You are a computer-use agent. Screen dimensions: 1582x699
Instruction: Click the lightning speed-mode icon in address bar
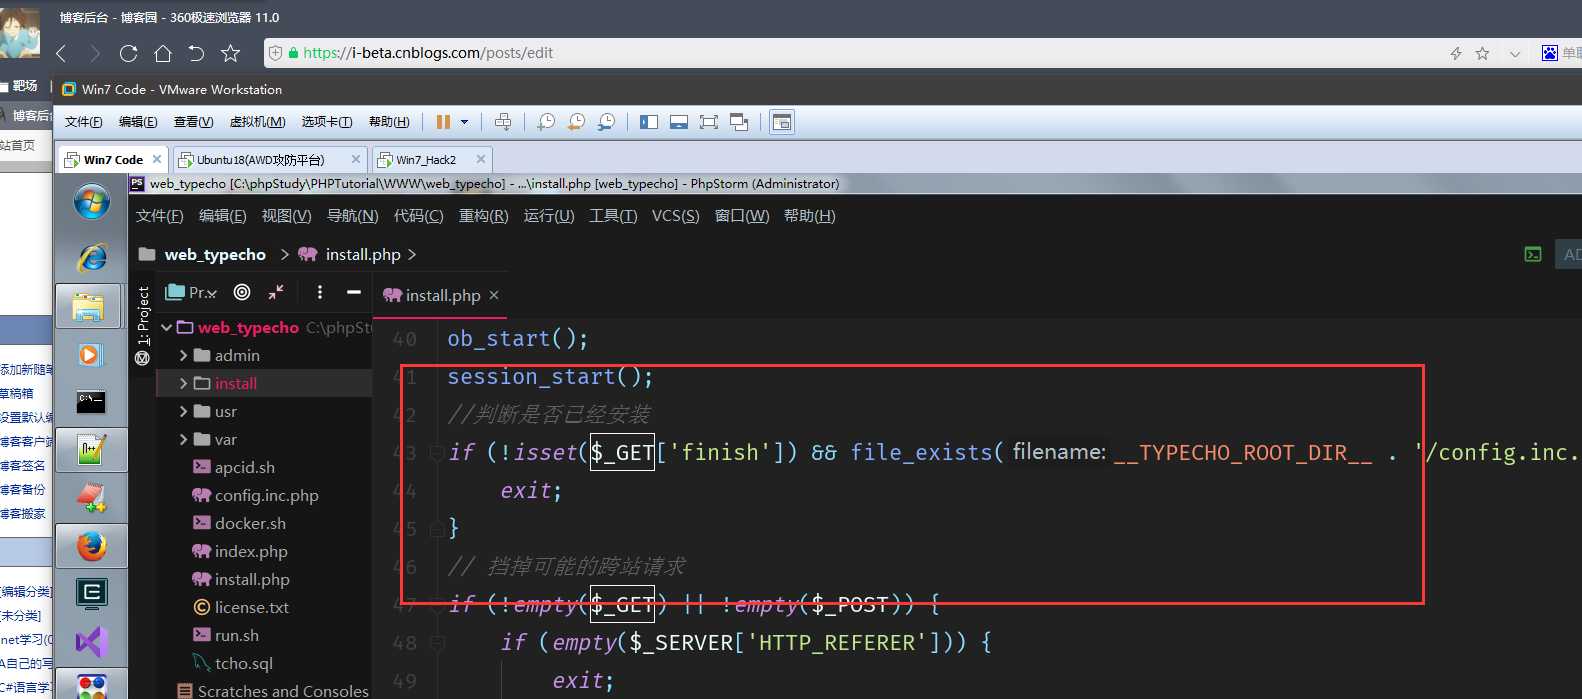coord(1456,53)
